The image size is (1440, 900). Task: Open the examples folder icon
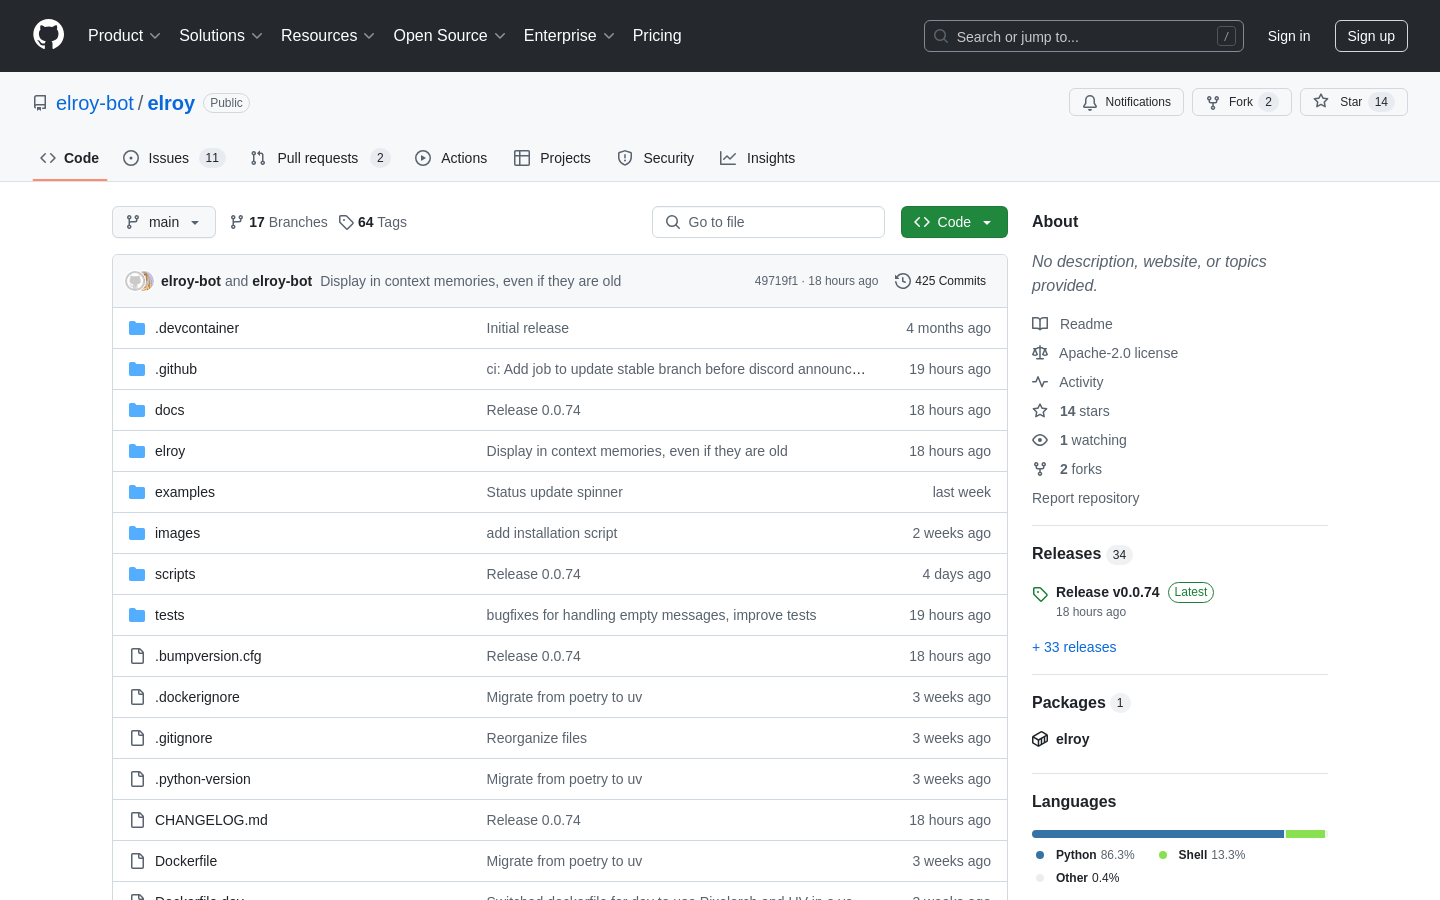click(137, 492)
